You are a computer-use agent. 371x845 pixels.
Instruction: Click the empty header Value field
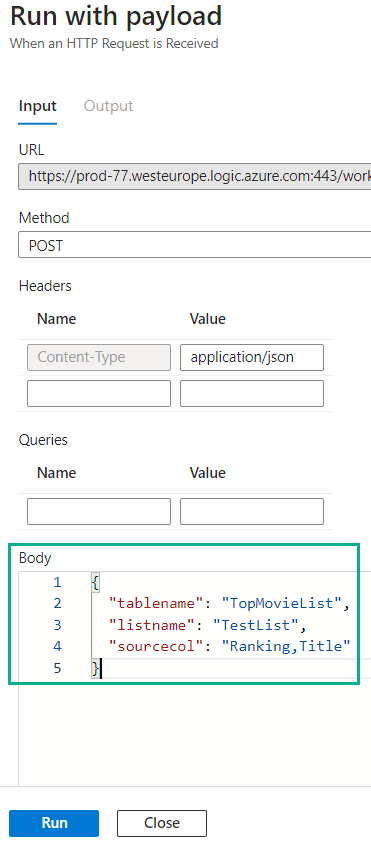(252, 393)
